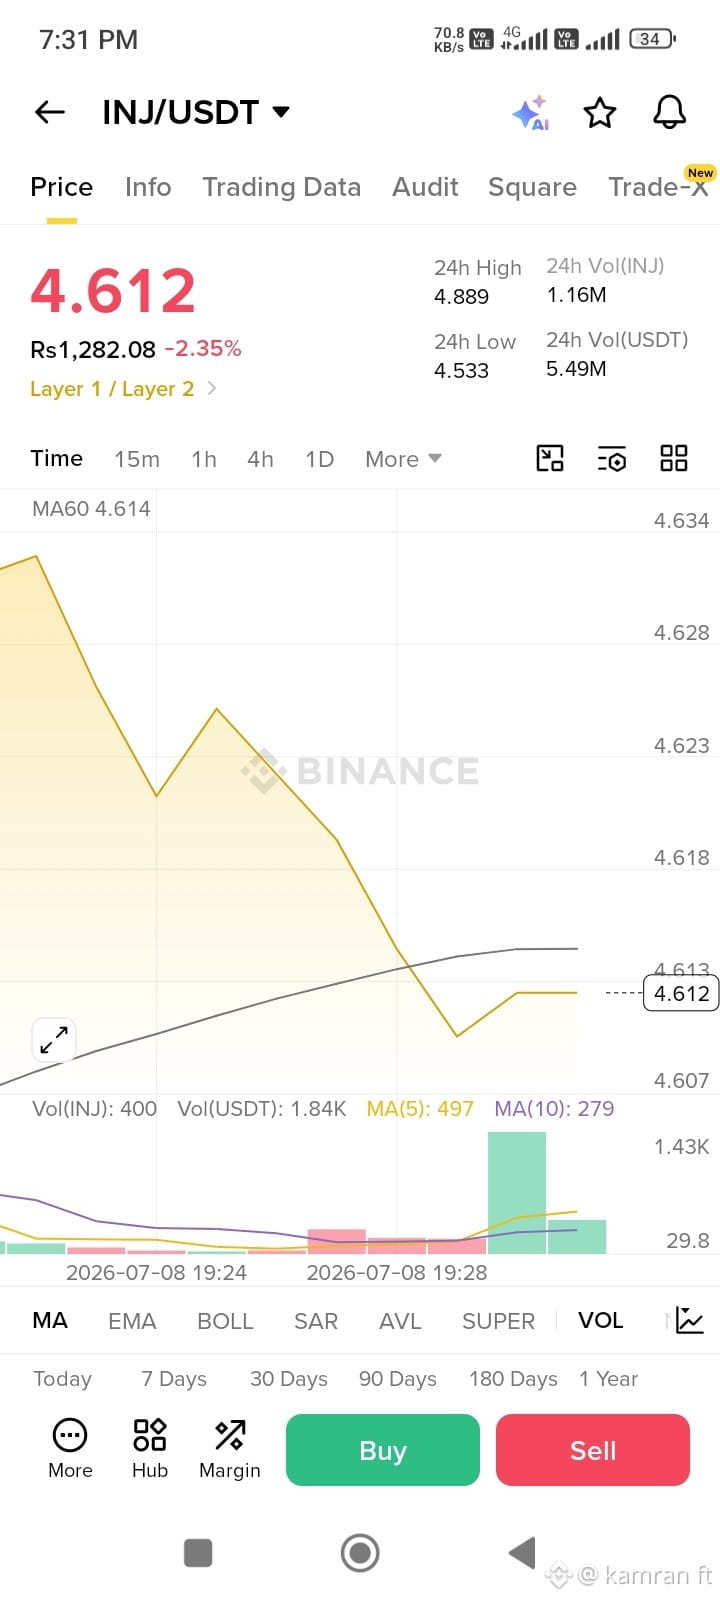
Task: Select the 15m timeframe
Action: click(x=137, y=459)
